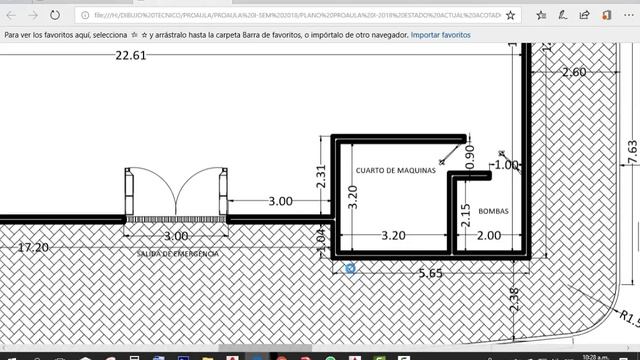Screen dimensions: 640x360
Task: Reload the page with the refresh icon
Action: (x=55, y=16)
